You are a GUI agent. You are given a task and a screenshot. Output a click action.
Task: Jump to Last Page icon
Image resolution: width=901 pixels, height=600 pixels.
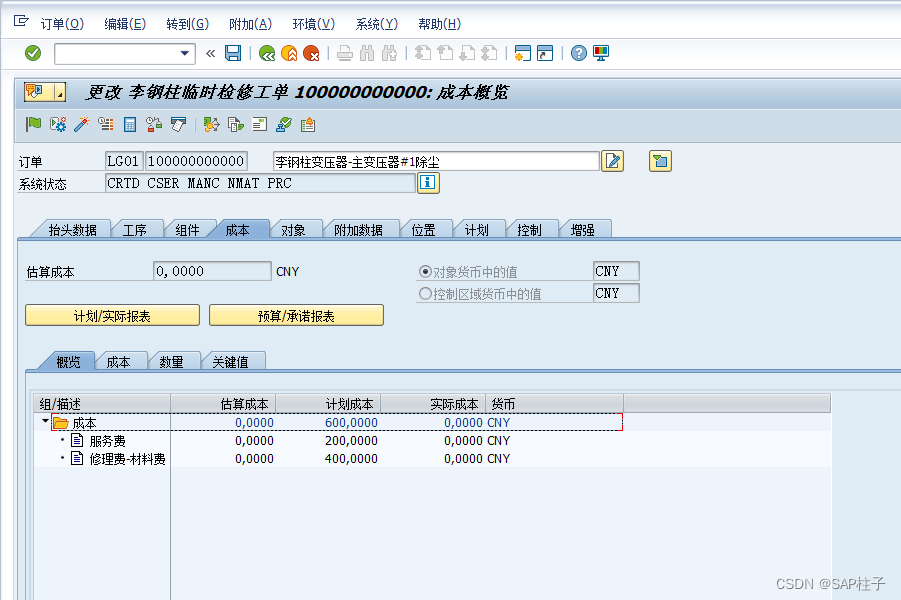coord(489,53)
